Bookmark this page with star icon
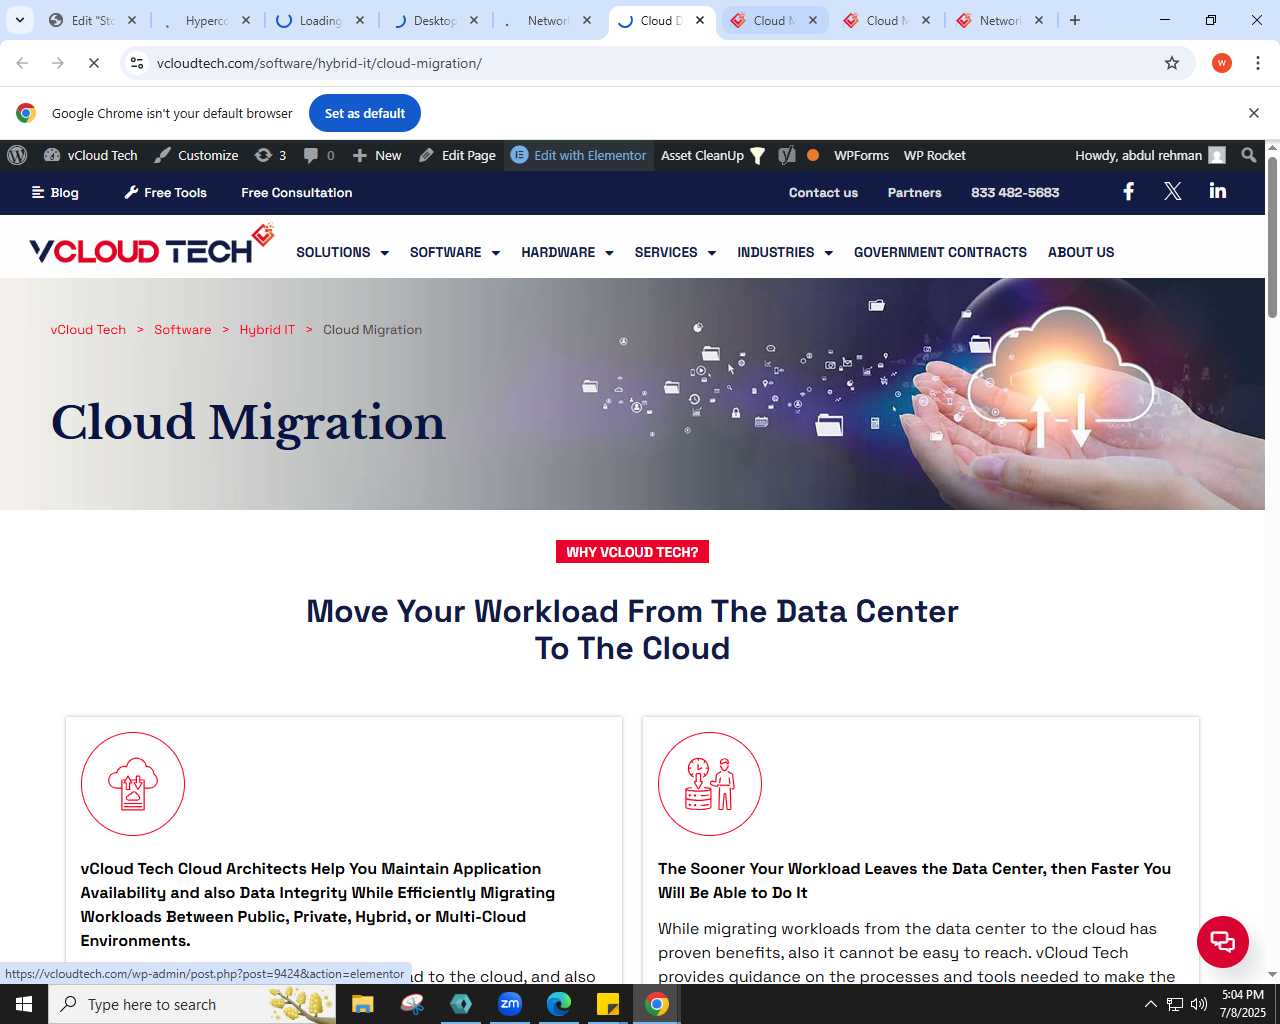This screenshot has width=1280, height=1024. point(1172,63)
